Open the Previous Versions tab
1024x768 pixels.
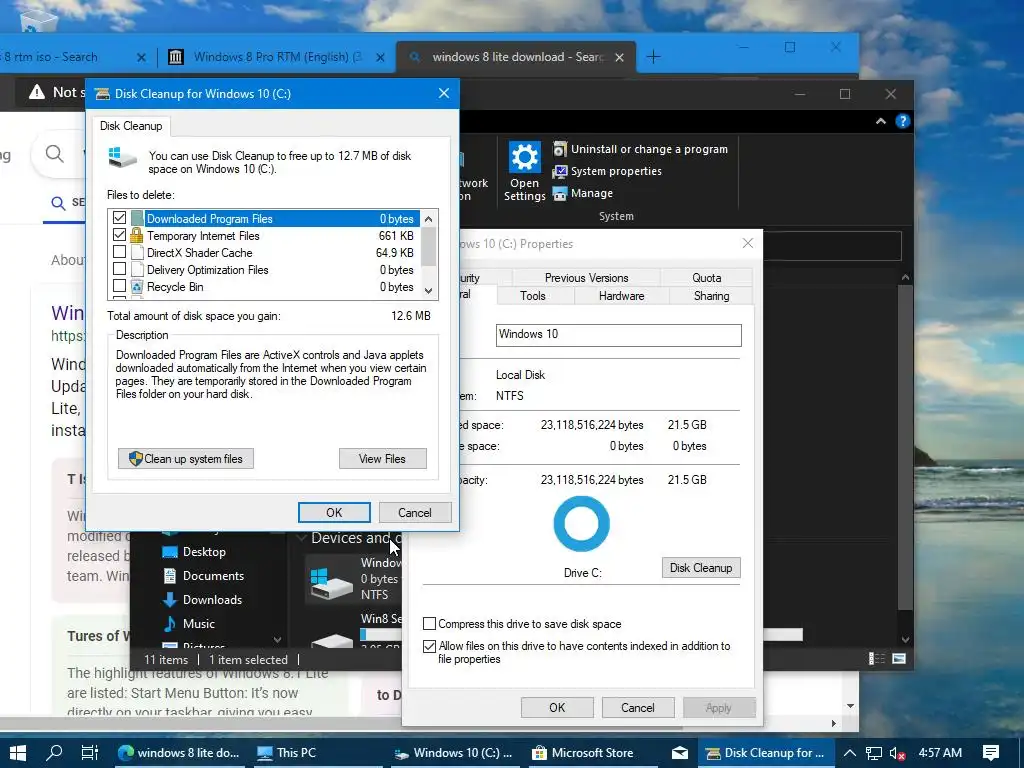pos(586,278)
